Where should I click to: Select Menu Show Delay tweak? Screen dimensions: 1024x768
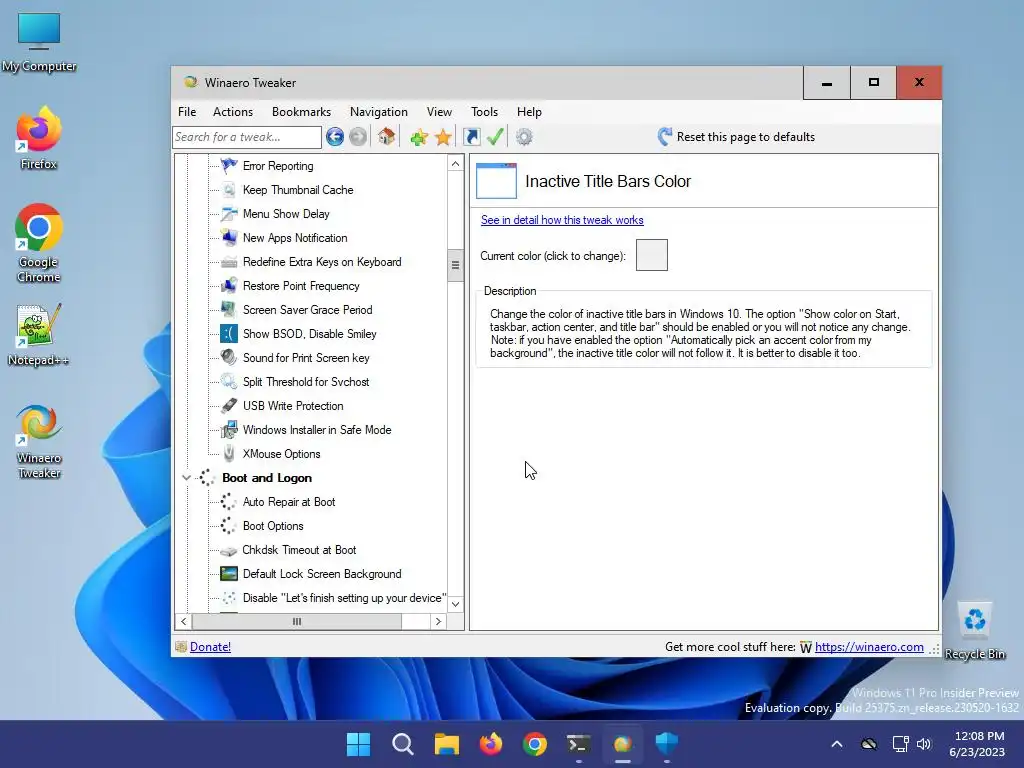click(x=286, y=214)
